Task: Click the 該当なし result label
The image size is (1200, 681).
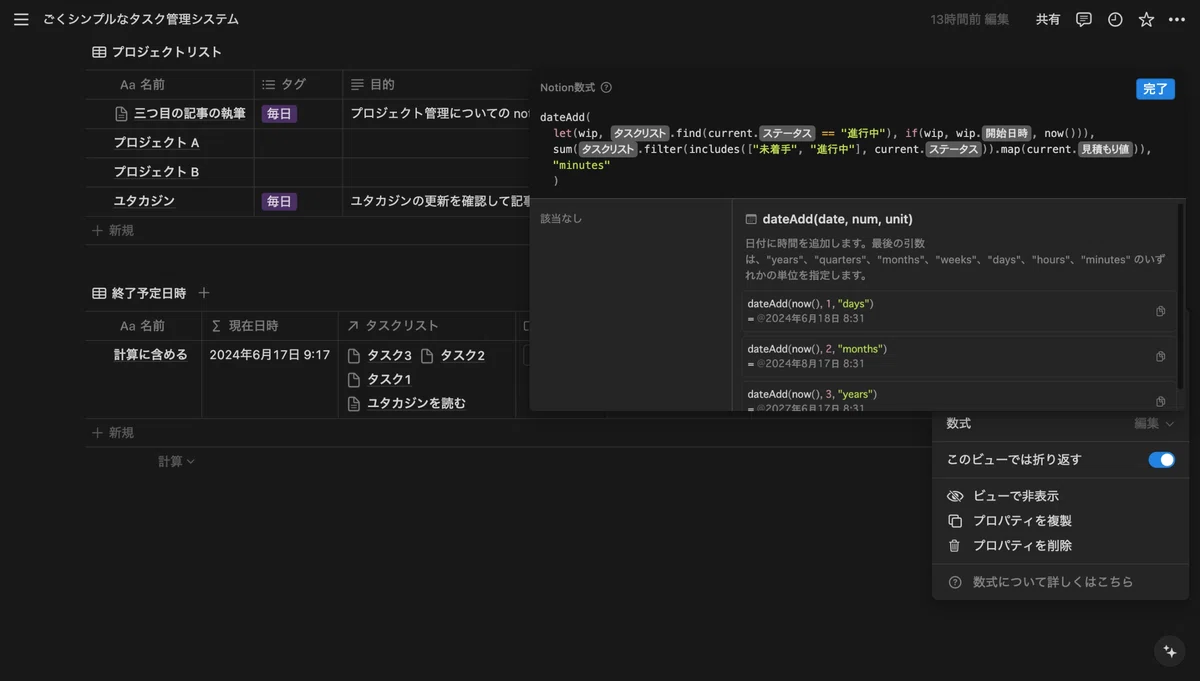Action: tap(561, 218)
